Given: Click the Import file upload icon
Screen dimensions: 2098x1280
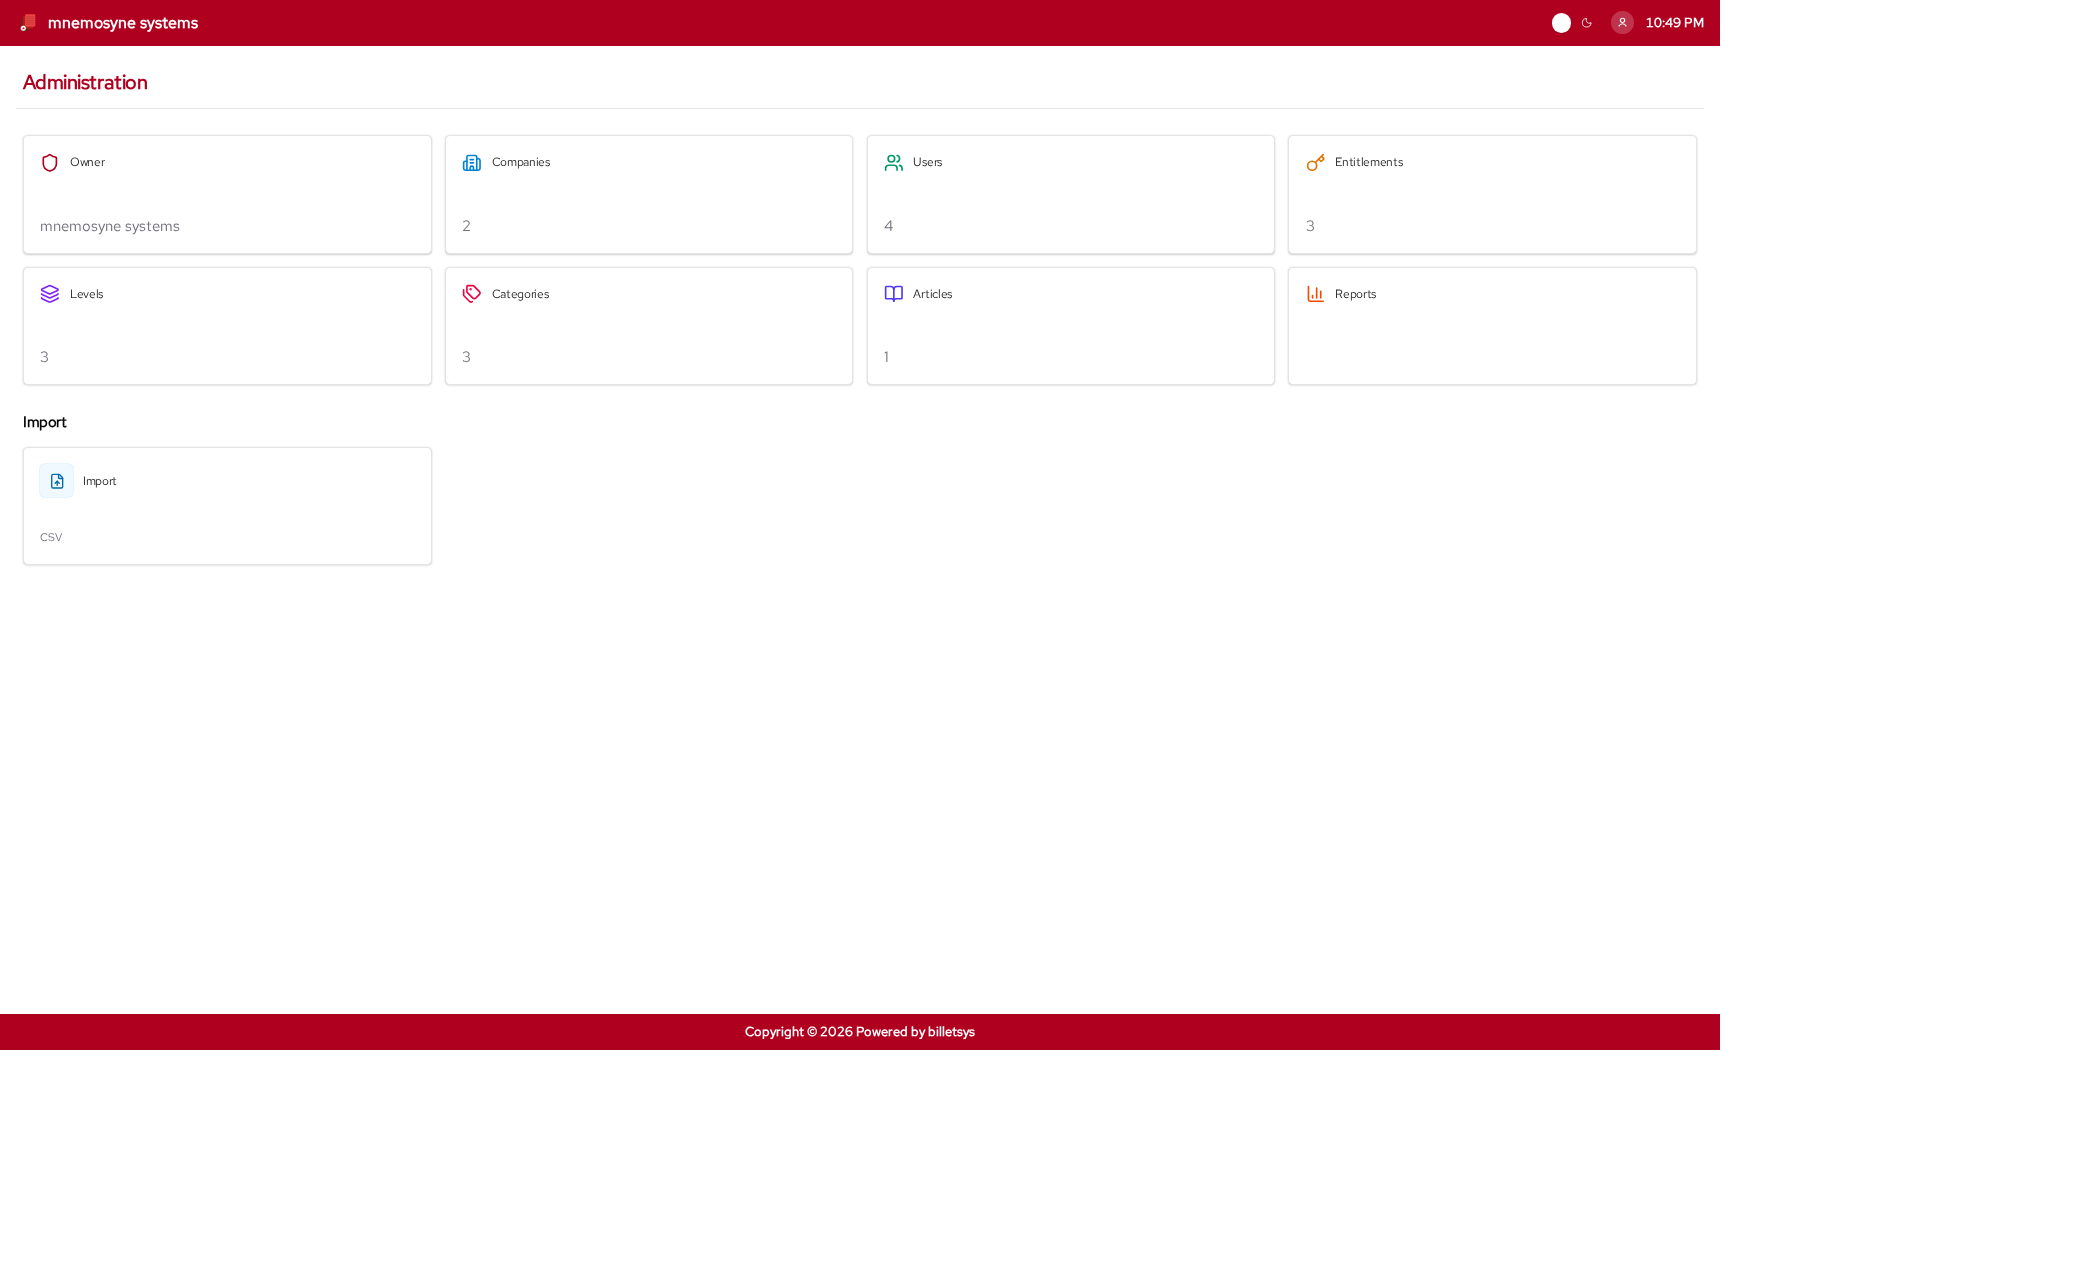Looking at the screenshot, I should [57, 481].
